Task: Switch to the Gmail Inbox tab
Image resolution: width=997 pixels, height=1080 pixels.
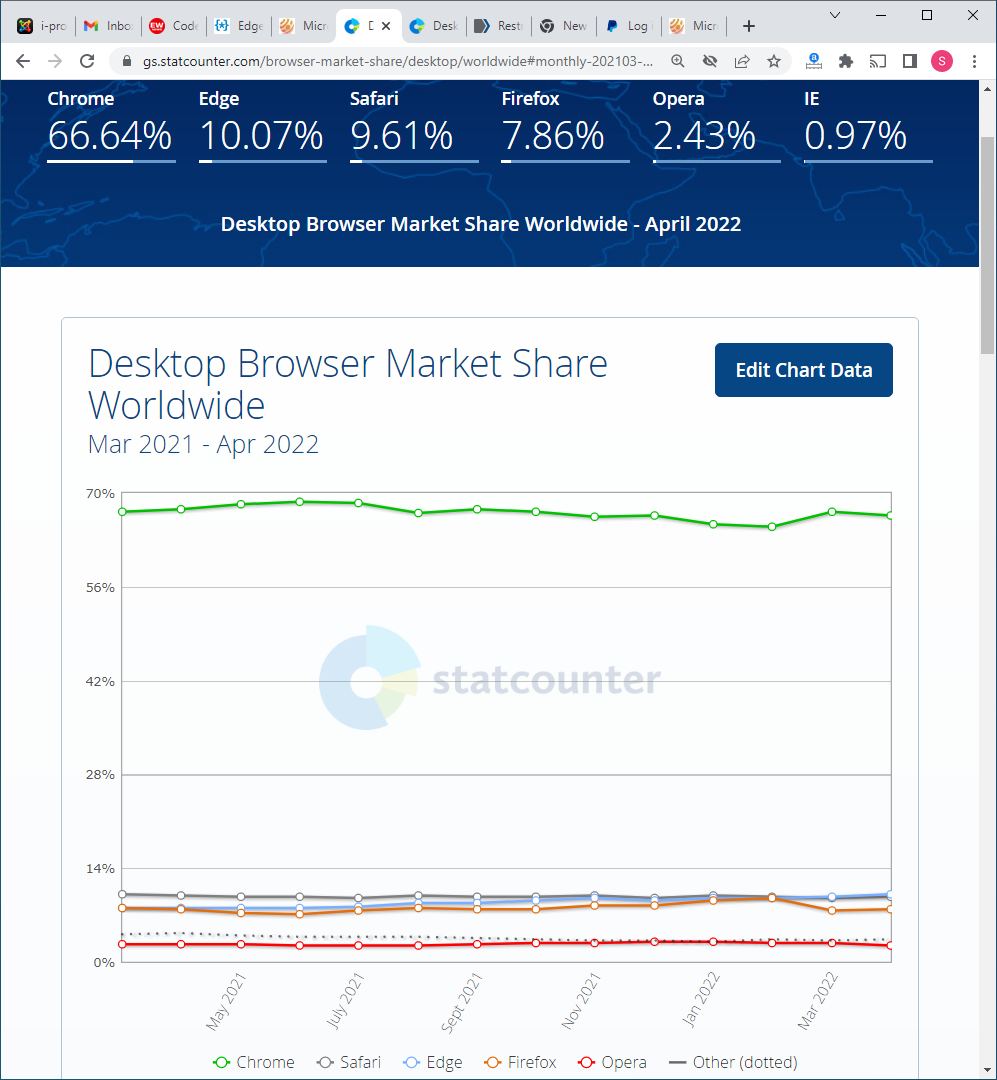Action: (107, 26)
